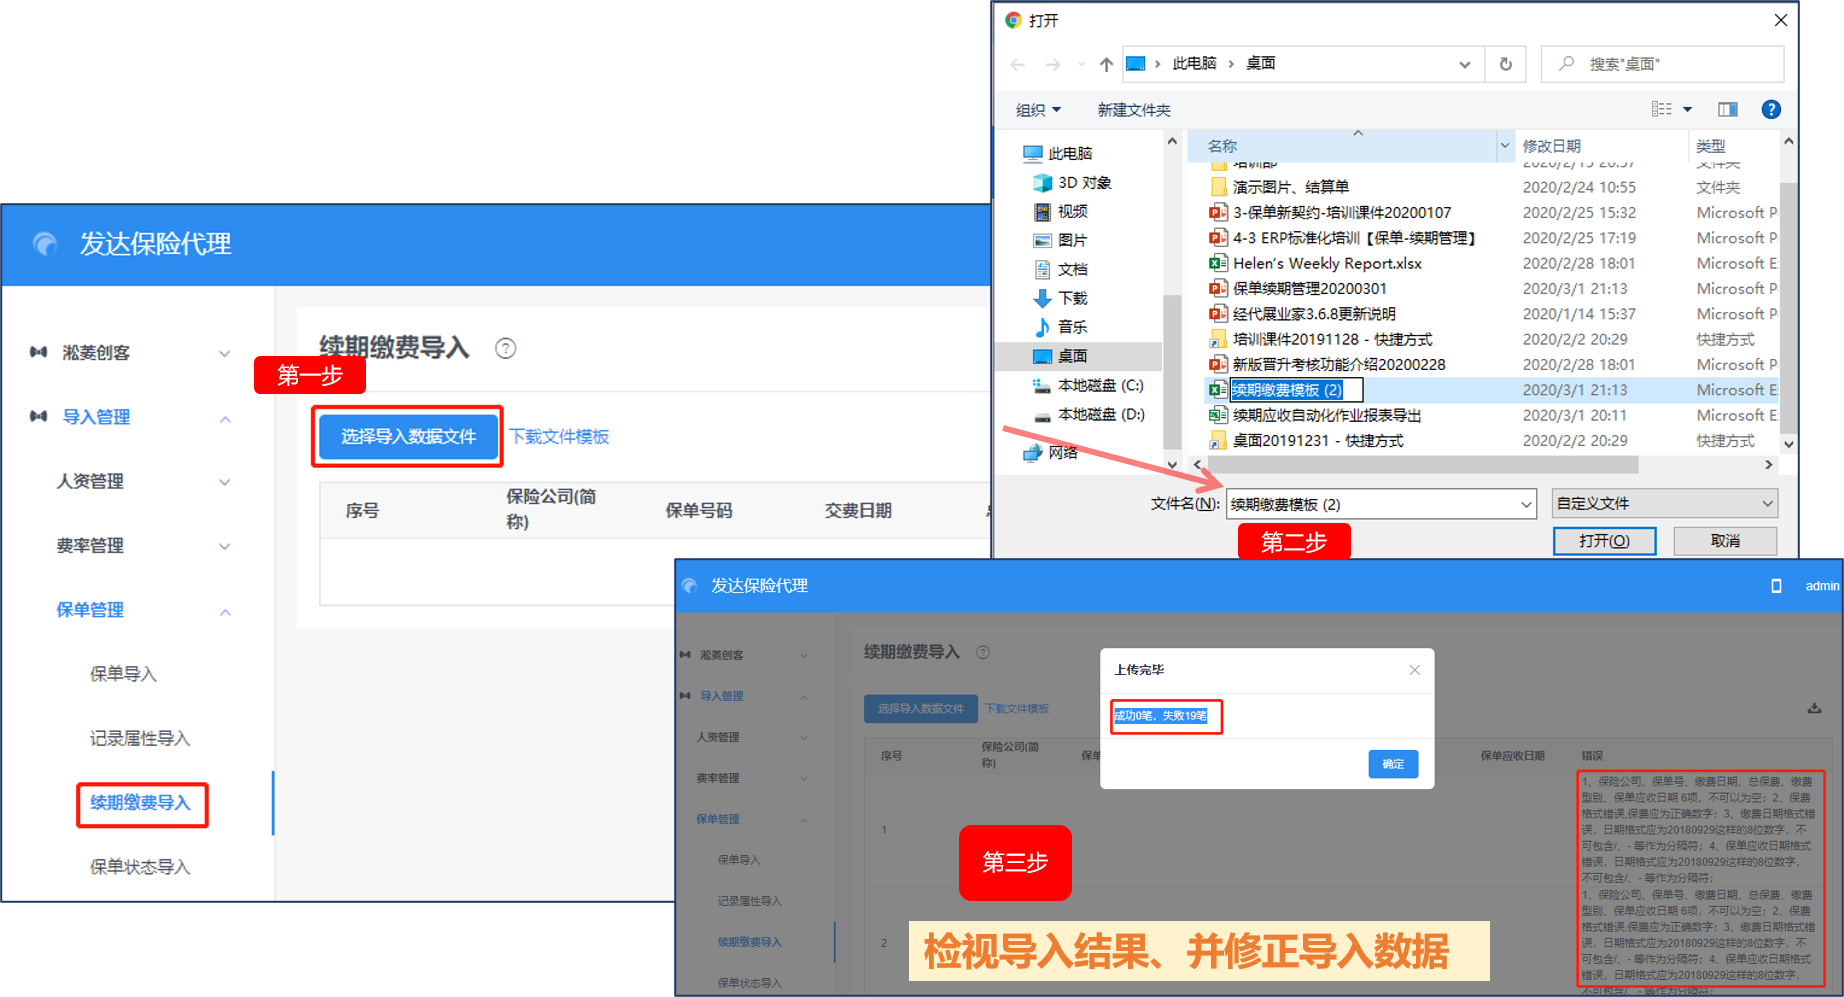Screen dimensions: 1844x997
Task: Open the 自定义文件 file type dropdown
Action: [x=1664, y=503]
